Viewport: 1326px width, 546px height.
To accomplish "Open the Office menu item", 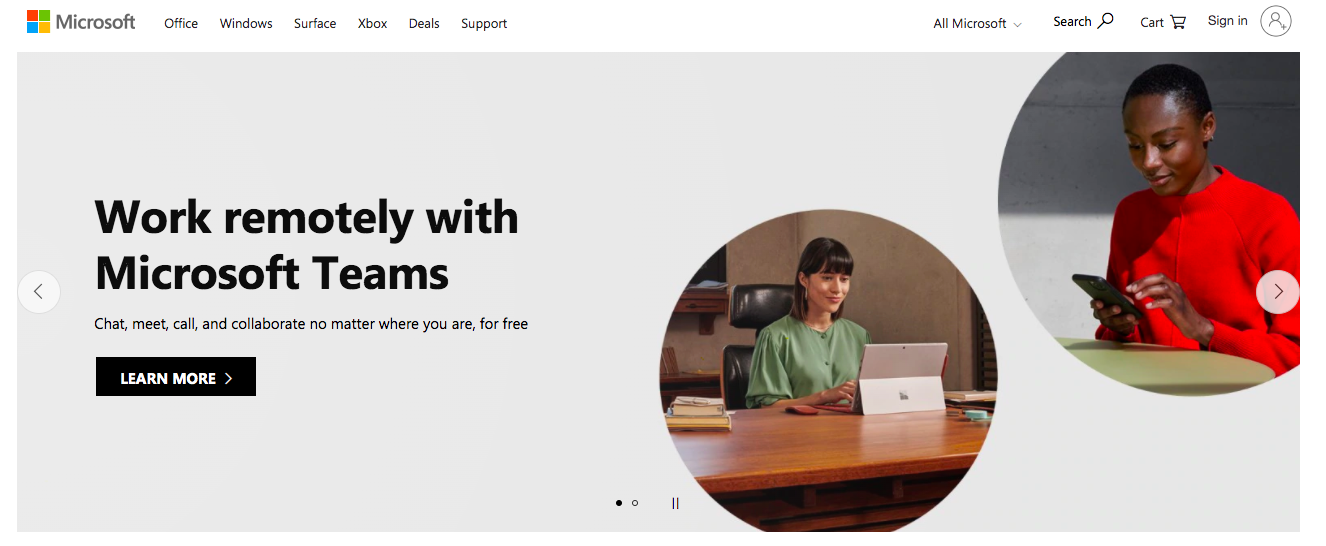I will point(181,23).
